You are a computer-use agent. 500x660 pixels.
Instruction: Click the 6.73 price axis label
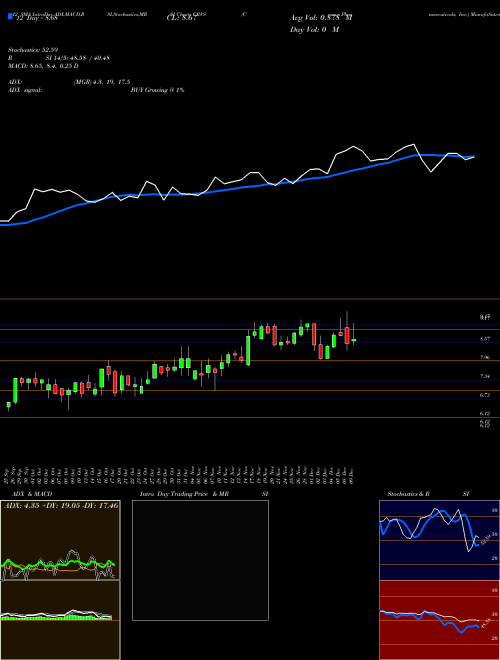[485, 395]
